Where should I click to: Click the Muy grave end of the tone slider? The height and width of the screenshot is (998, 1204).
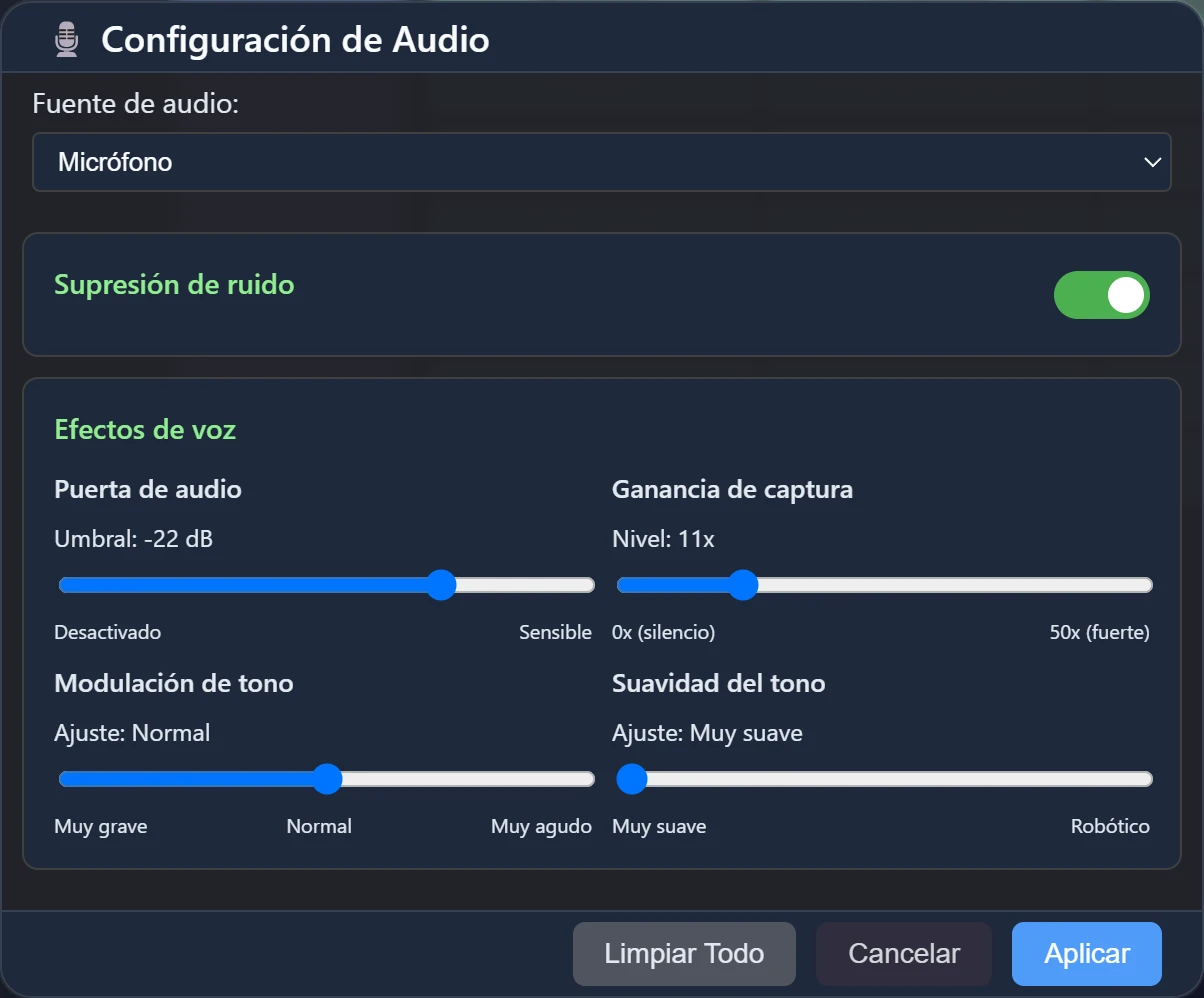click(x=64, y=779)
